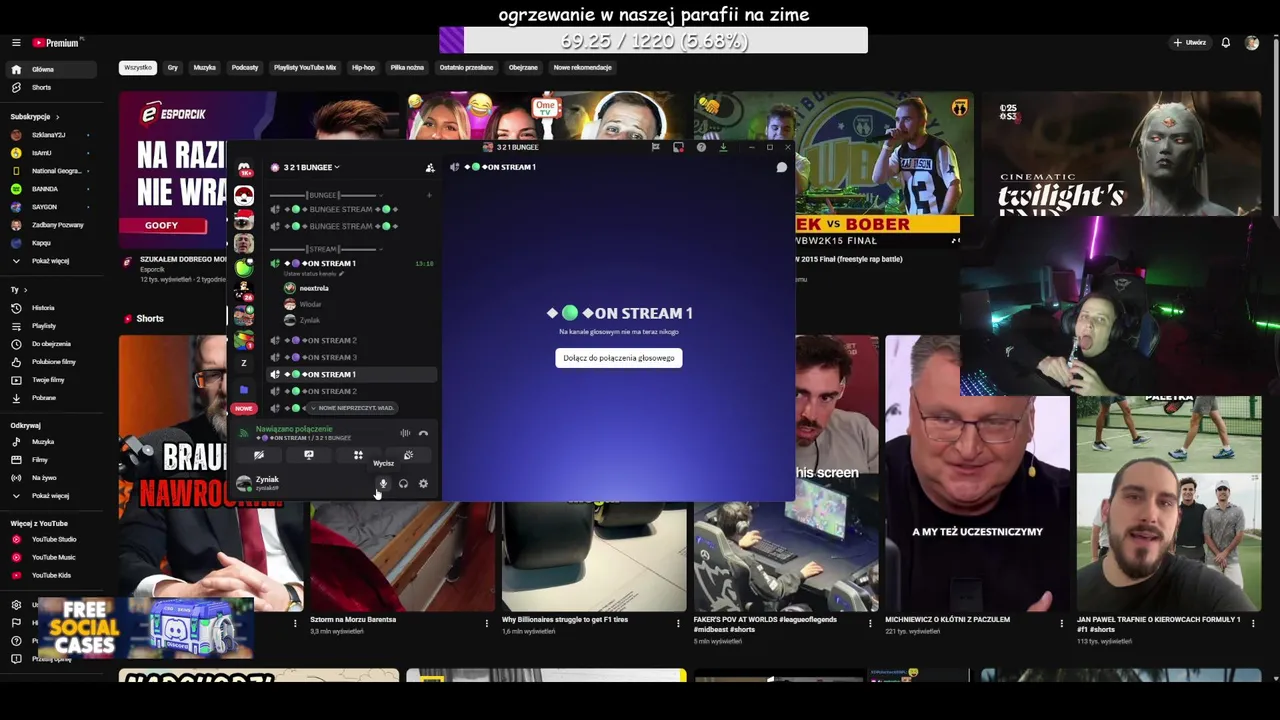Screen dimensions: 1280x720
Task: Open Polubione filmy liked videos
Action: pyautogui.click(x=52, y=362)
